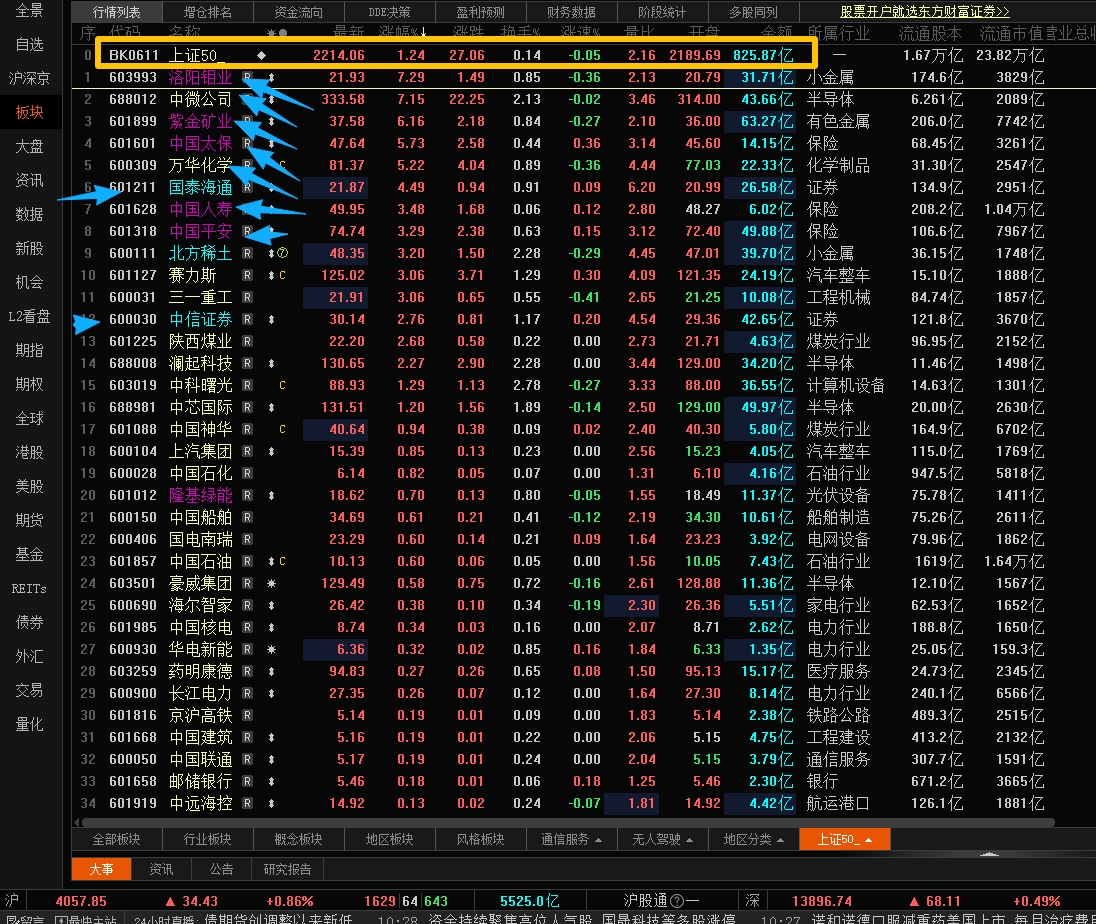Click the red up triangle beside 68.11
1096x924 pixels.
tap(914, 901)
